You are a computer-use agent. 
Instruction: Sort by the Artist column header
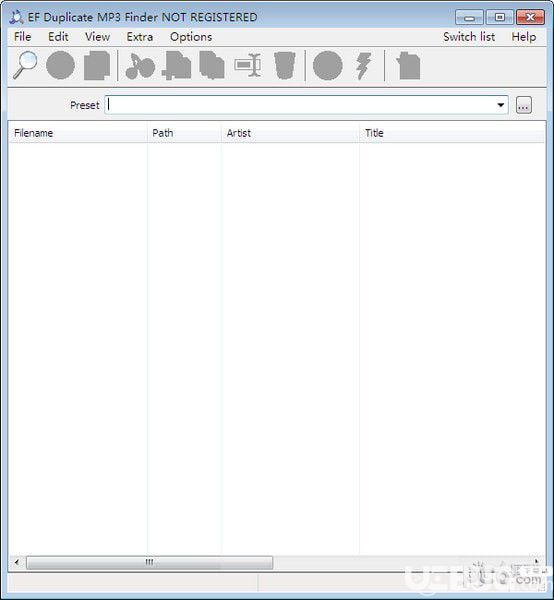pyautogui.click(x=290, y=133)
